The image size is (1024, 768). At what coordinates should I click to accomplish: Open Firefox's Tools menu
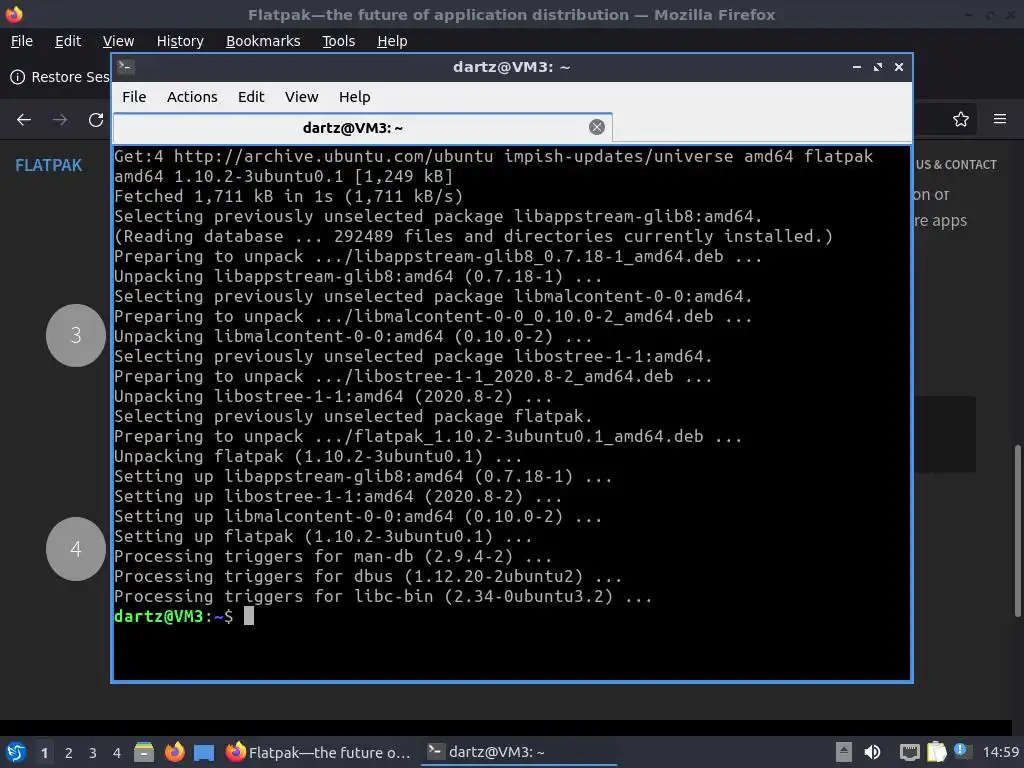coord(338,40)
